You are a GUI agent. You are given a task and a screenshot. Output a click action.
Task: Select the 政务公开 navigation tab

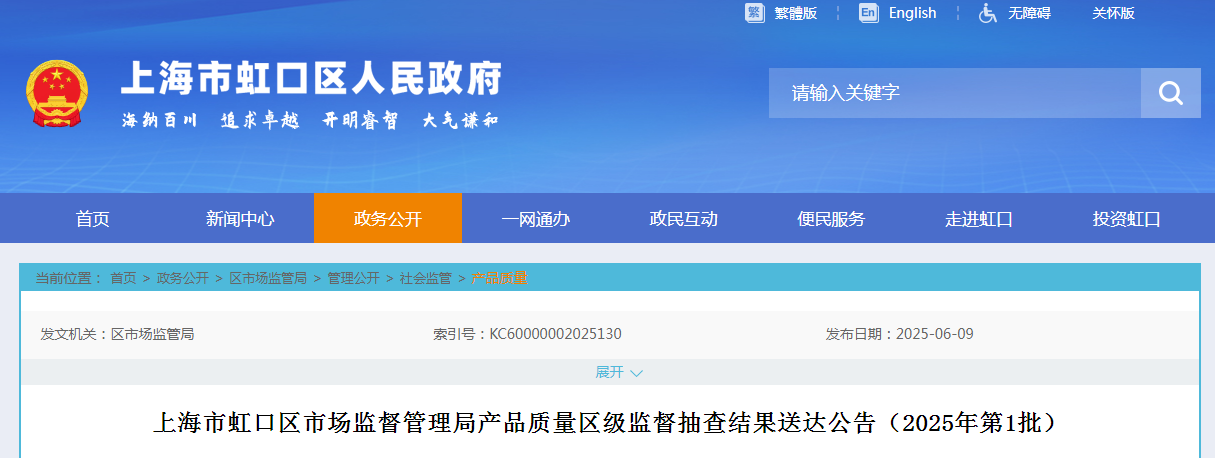coord(388,218)
